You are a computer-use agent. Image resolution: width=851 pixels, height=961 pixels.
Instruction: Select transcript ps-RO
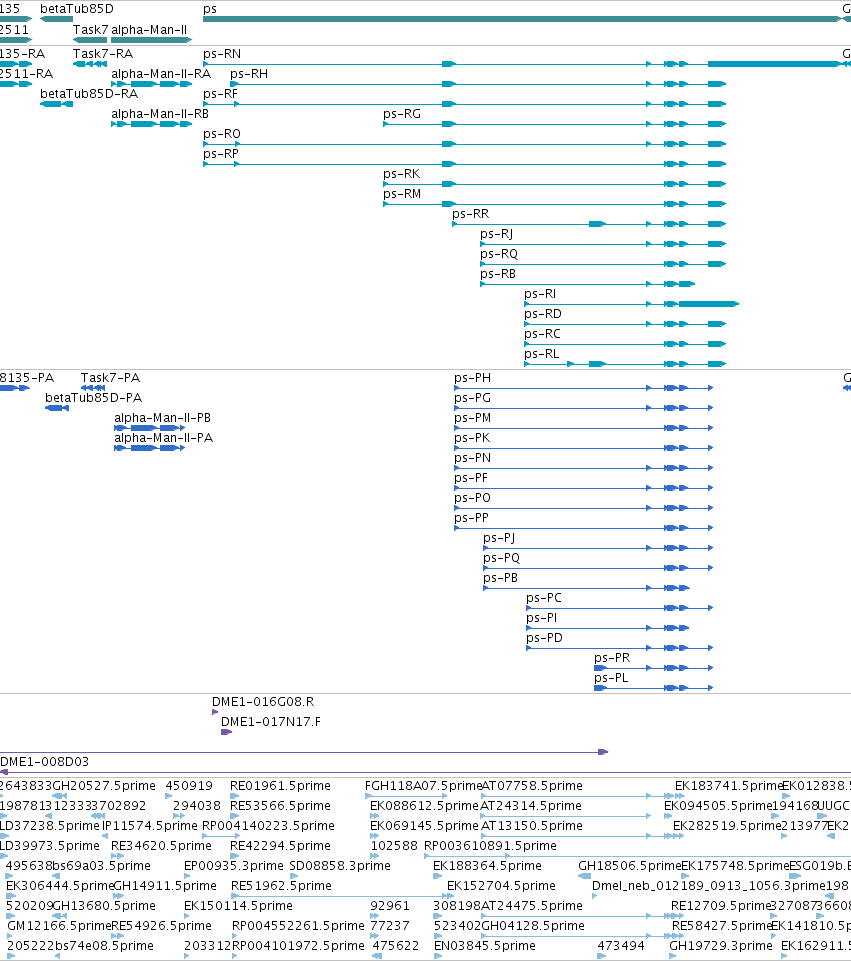click(x=464, y=144)
